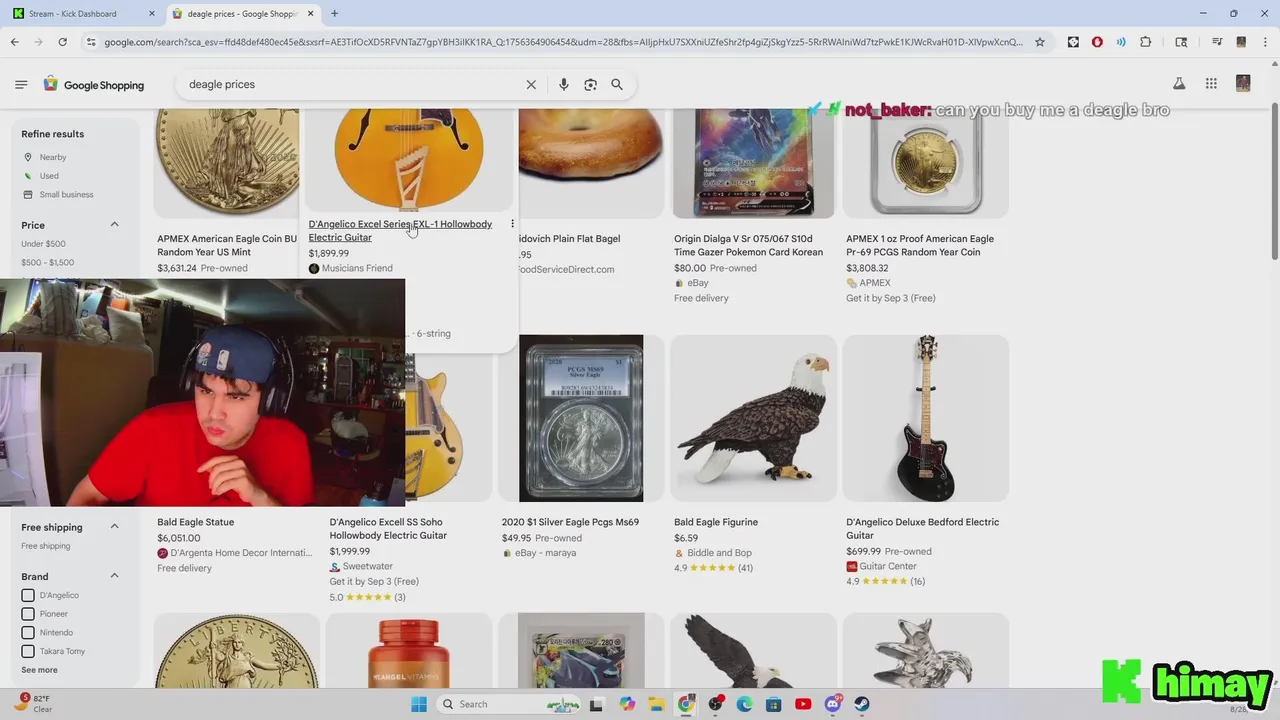Select the $500 - $1,500 price filter
The height and width of the screenshot is (720, 1280).
pyautogui.click(x=47, y=263)
